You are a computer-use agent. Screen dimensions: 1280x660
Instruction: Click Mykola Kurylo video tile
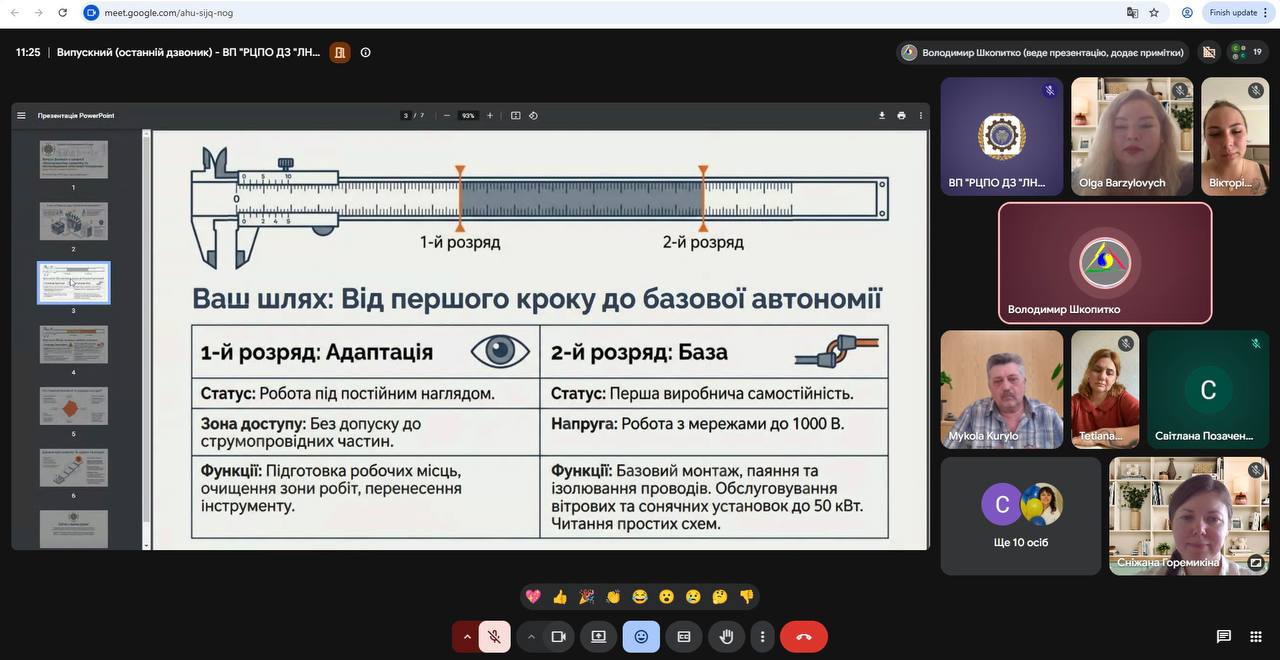1002,389
